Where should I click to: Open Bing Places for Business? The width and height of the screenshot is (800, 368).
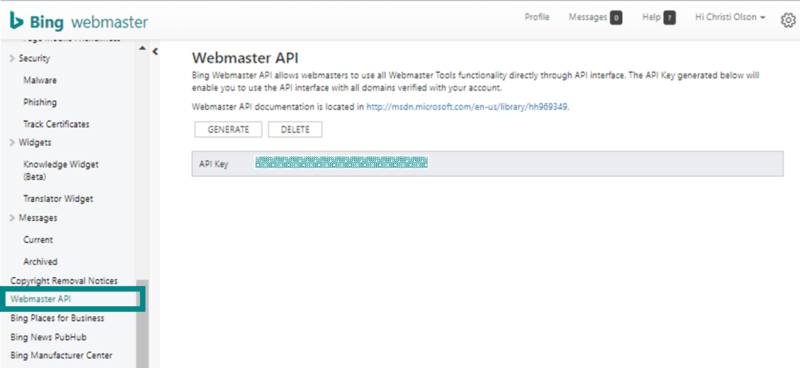coord(57,318)
